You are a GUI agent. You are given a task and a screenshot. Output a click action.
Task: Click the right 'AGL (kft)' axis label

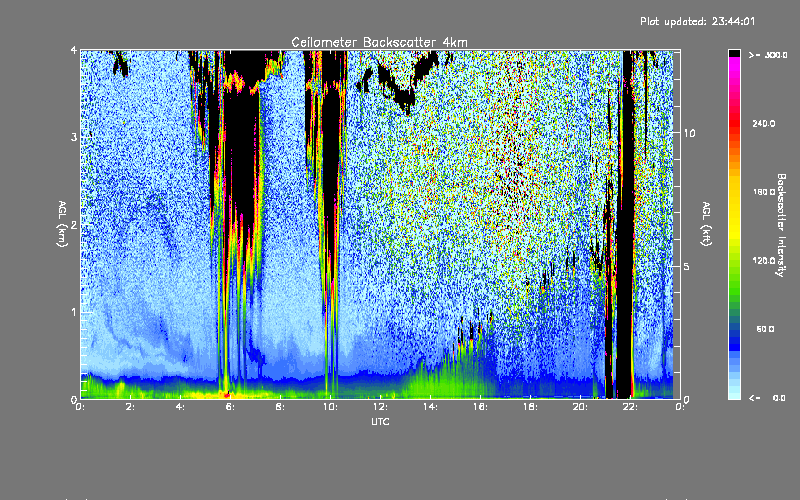coord(706,224)
